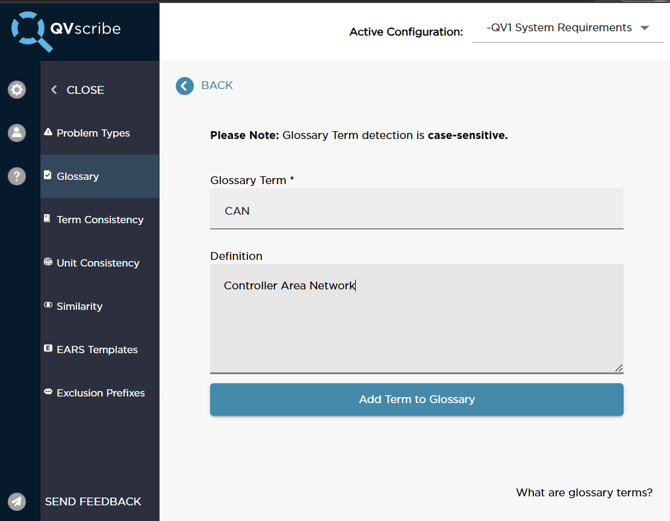Click the help question mark icon

pyautogui.click(x=17, y=176)
